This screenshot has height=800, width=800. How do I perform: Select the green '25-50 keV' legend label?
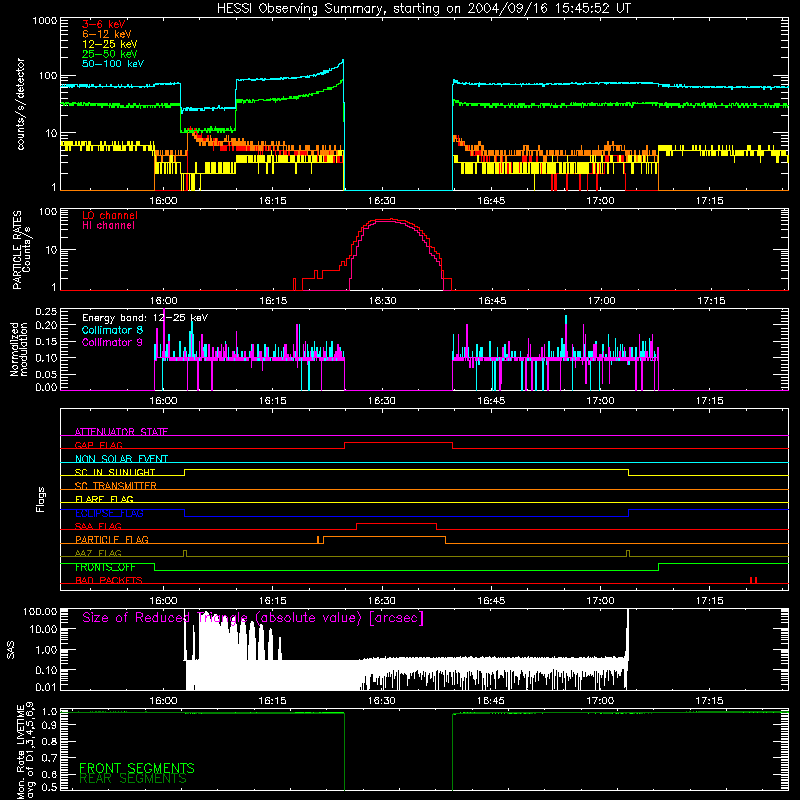tap(109, 54)
